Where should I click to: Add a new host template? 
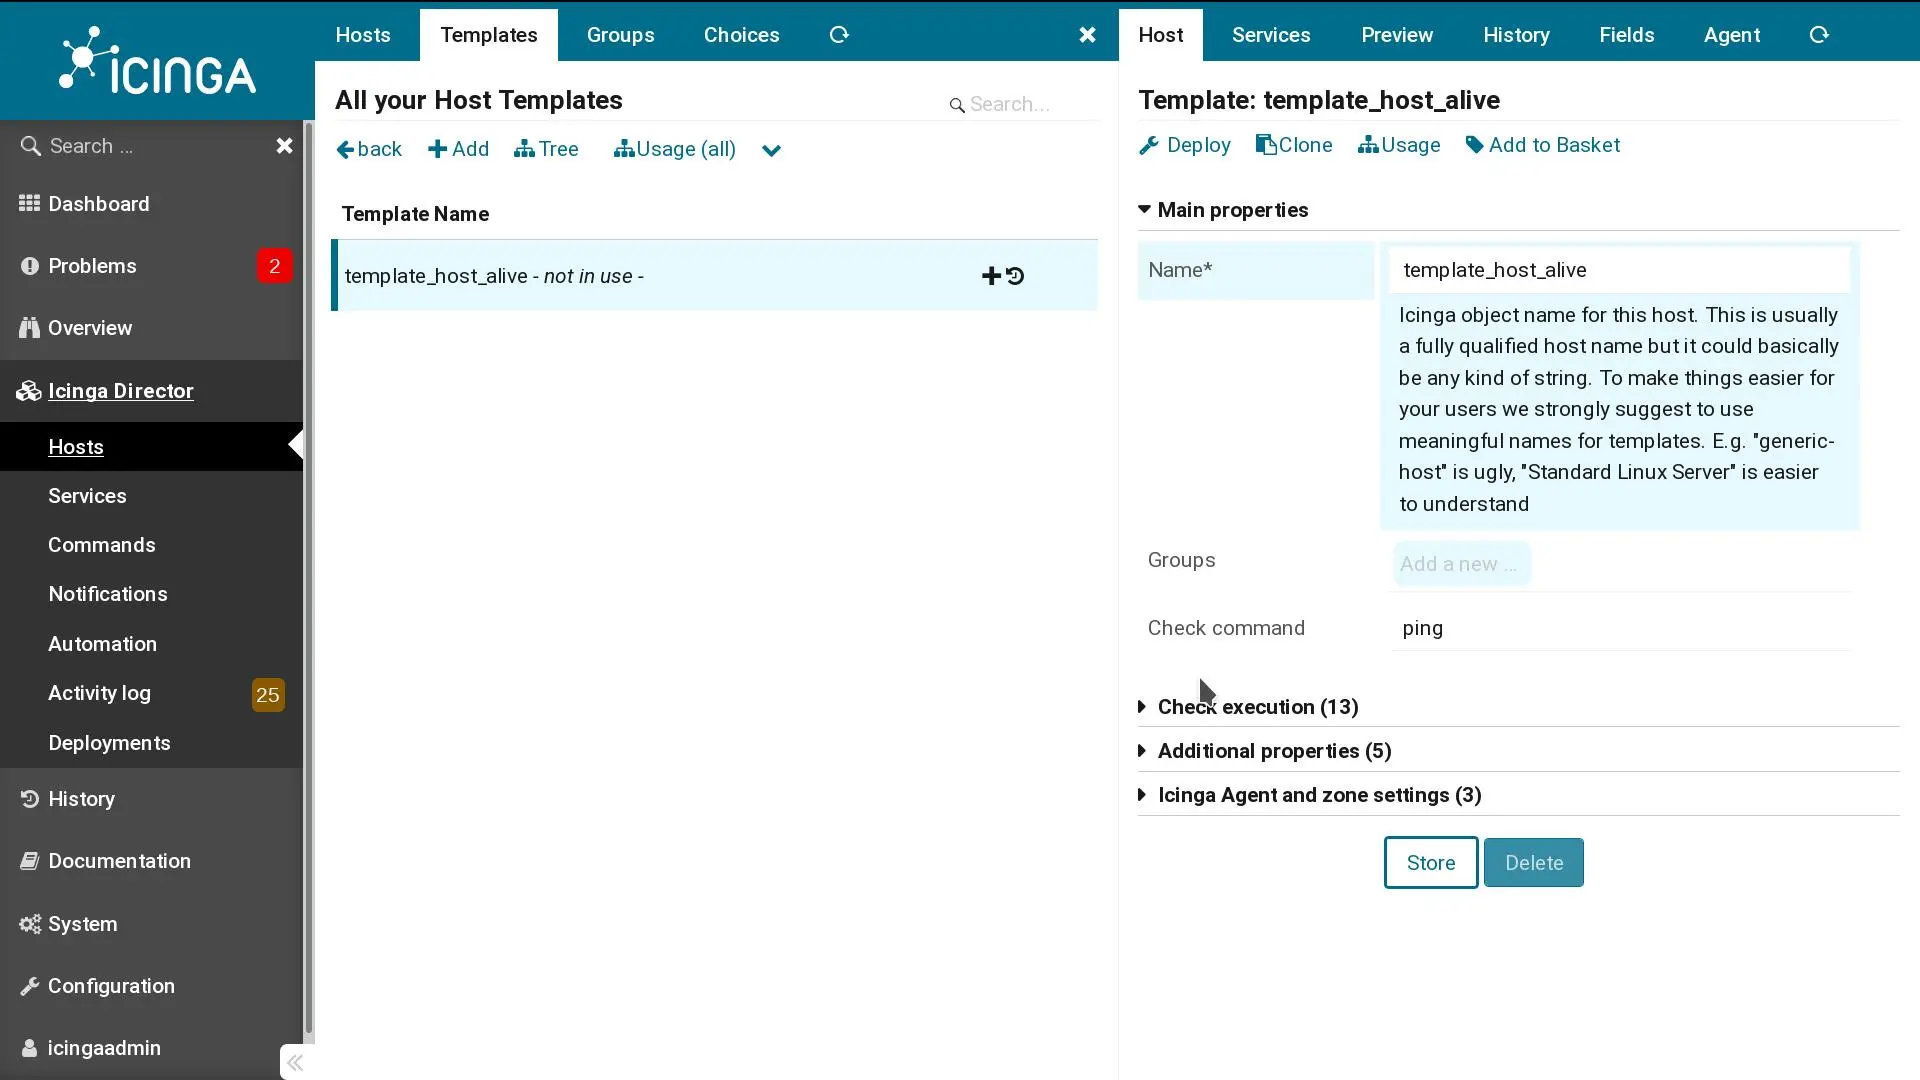pos(458,149)
